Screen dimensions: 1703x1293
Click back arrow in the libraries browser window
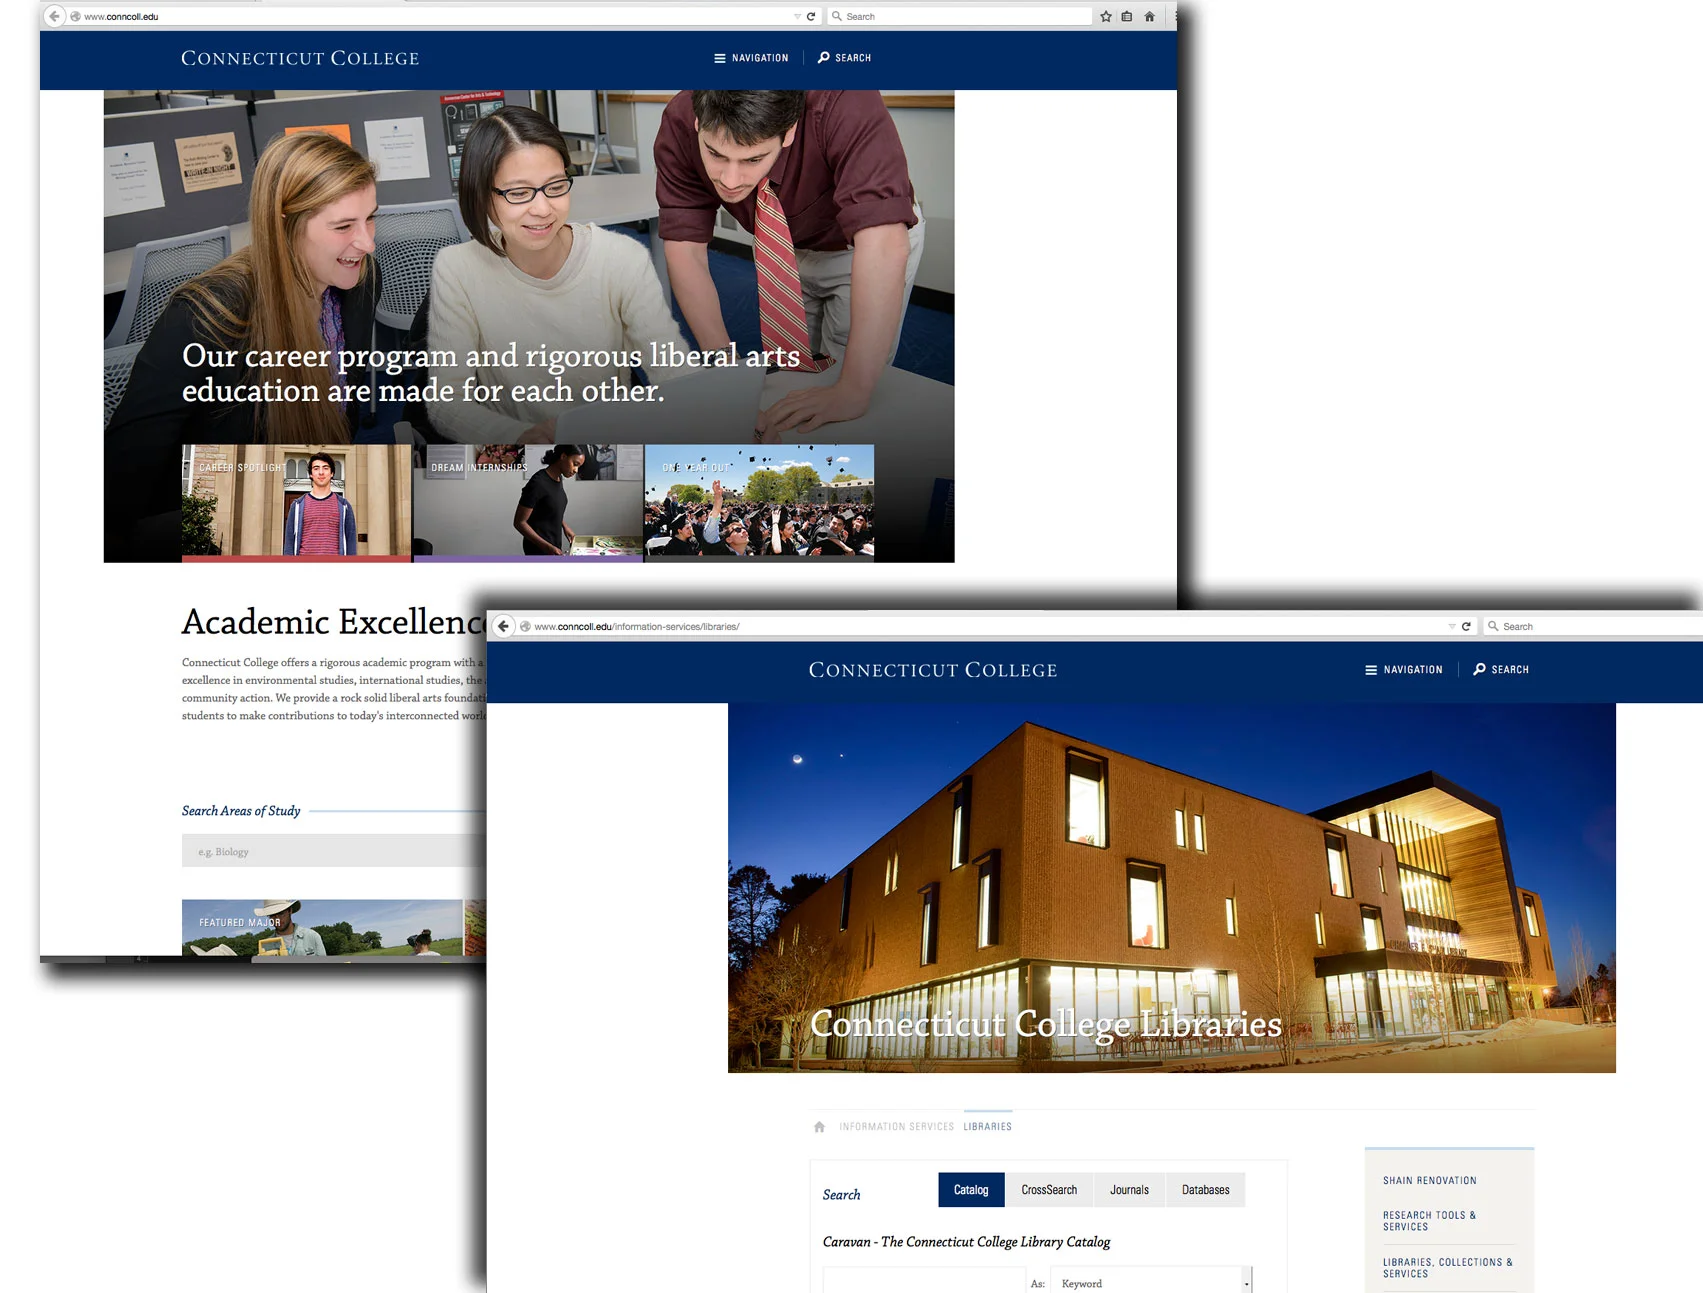pyautogui.click(x=504, y=626)
